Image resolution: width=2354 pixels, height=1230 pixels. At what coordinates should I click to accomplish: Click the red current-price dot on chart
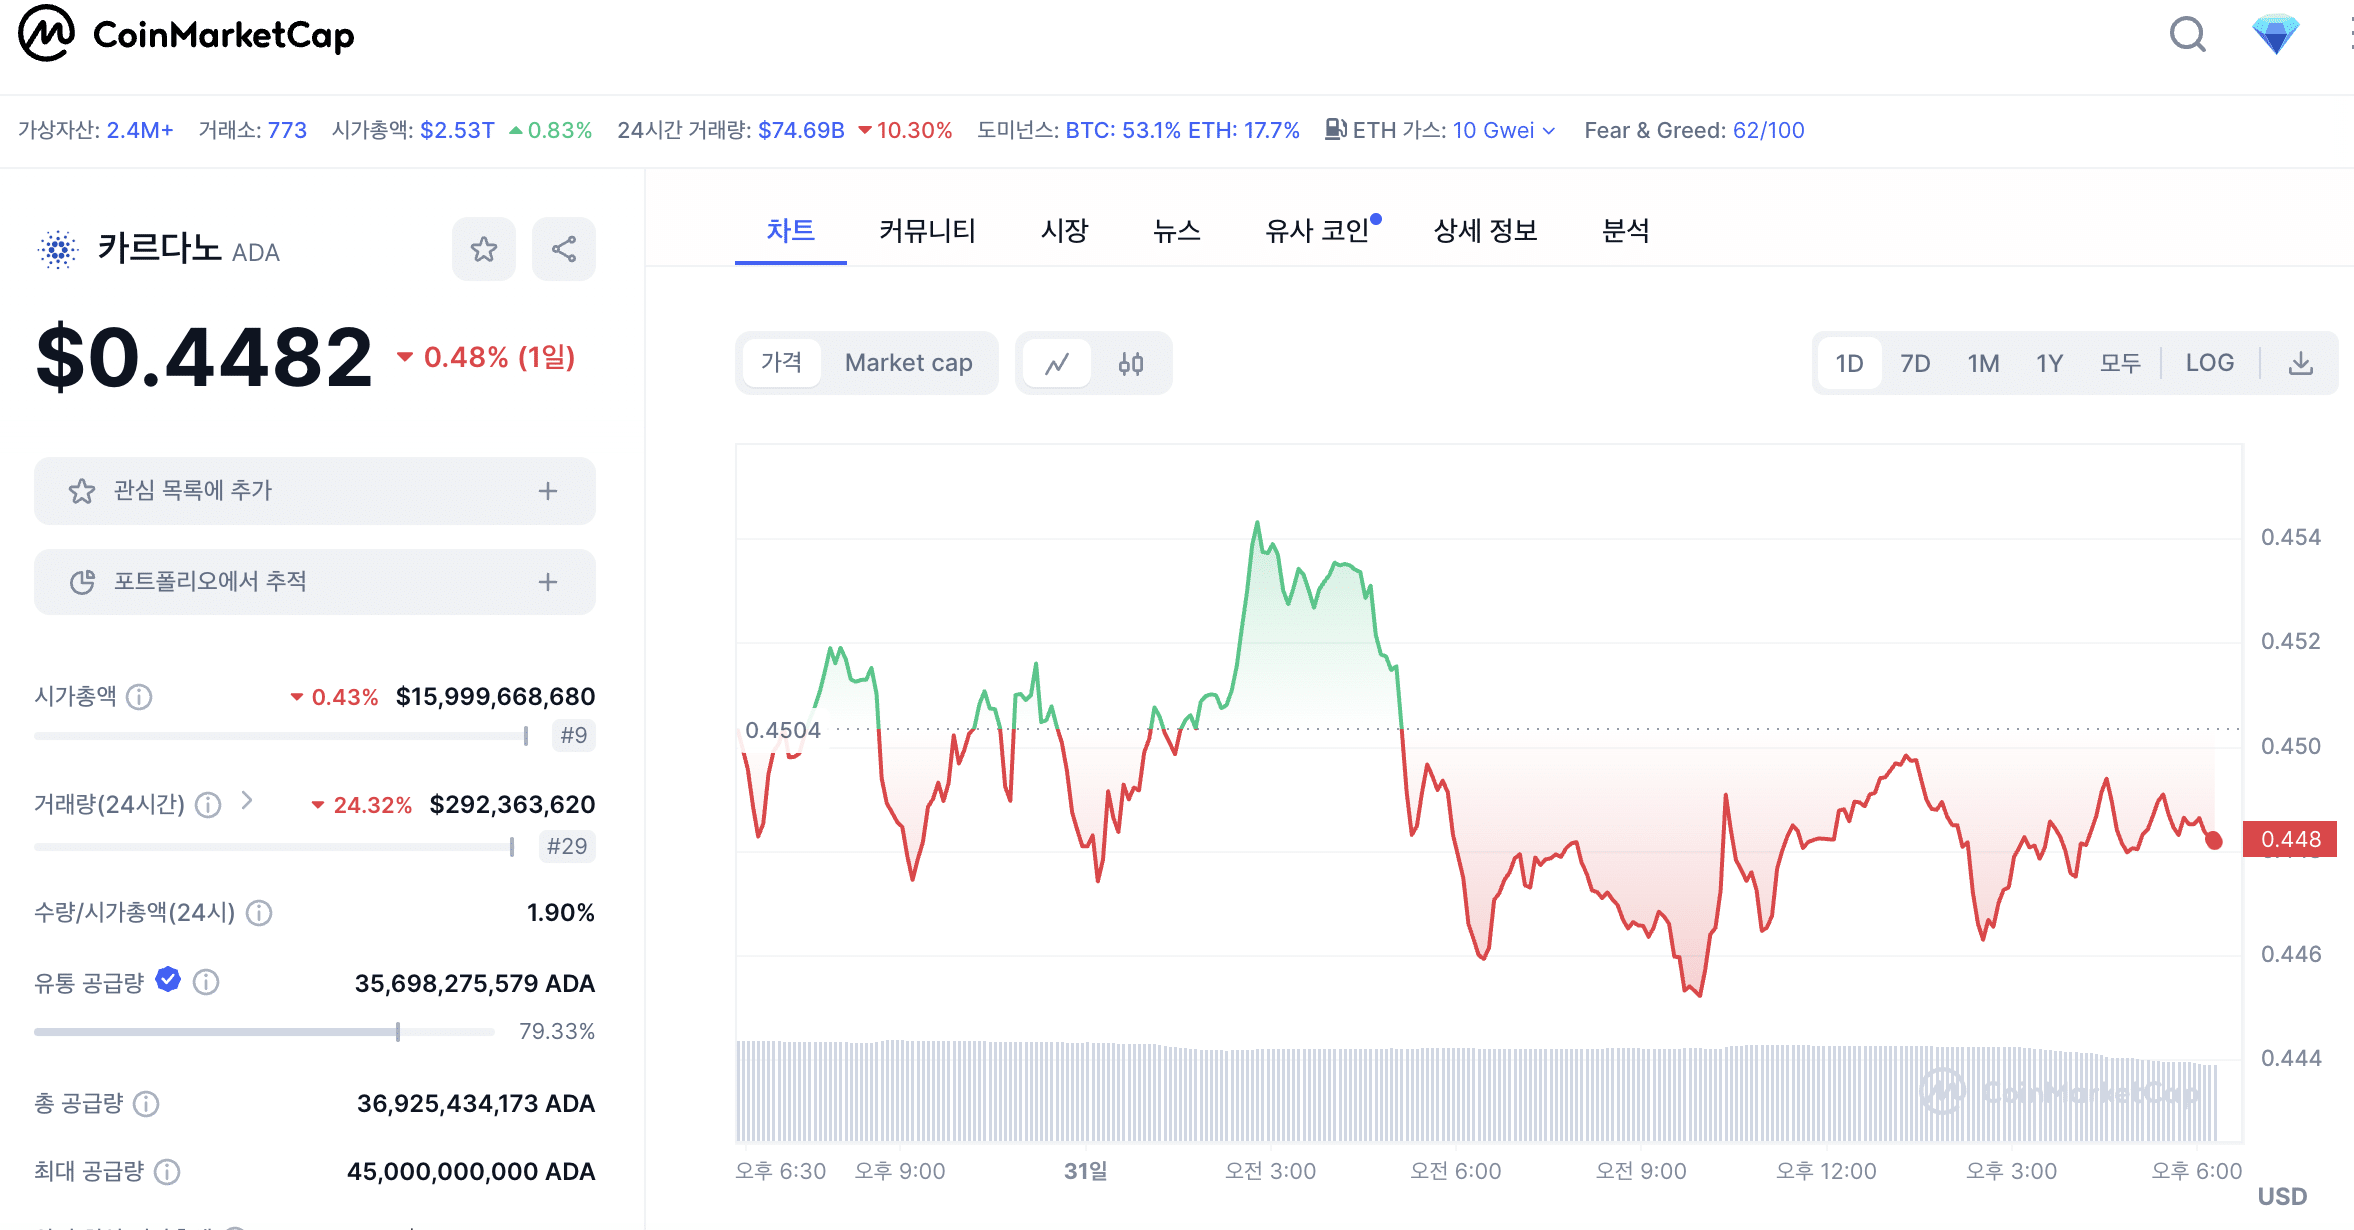(2214, 841)
